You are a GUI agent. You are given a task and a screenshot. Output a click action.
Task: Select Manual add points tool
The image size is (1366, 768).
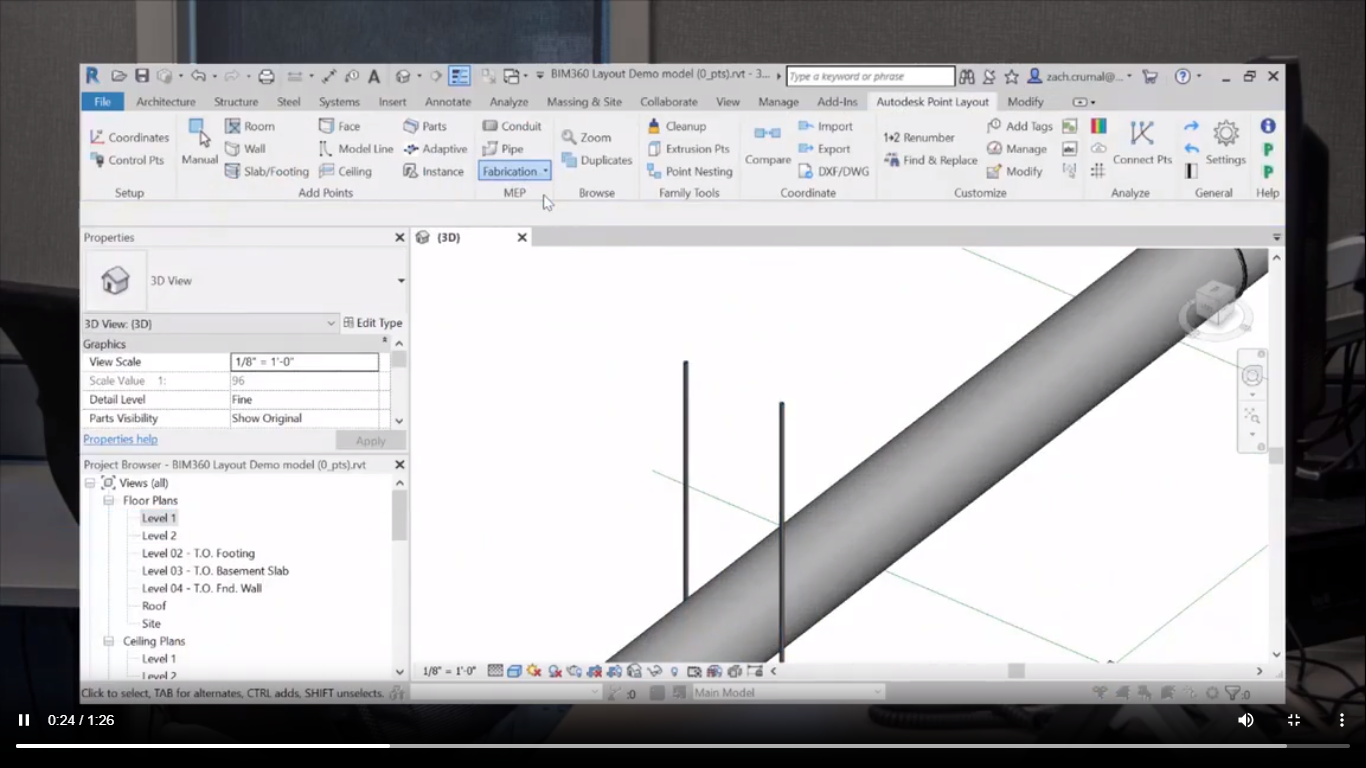tap(199, 142)
